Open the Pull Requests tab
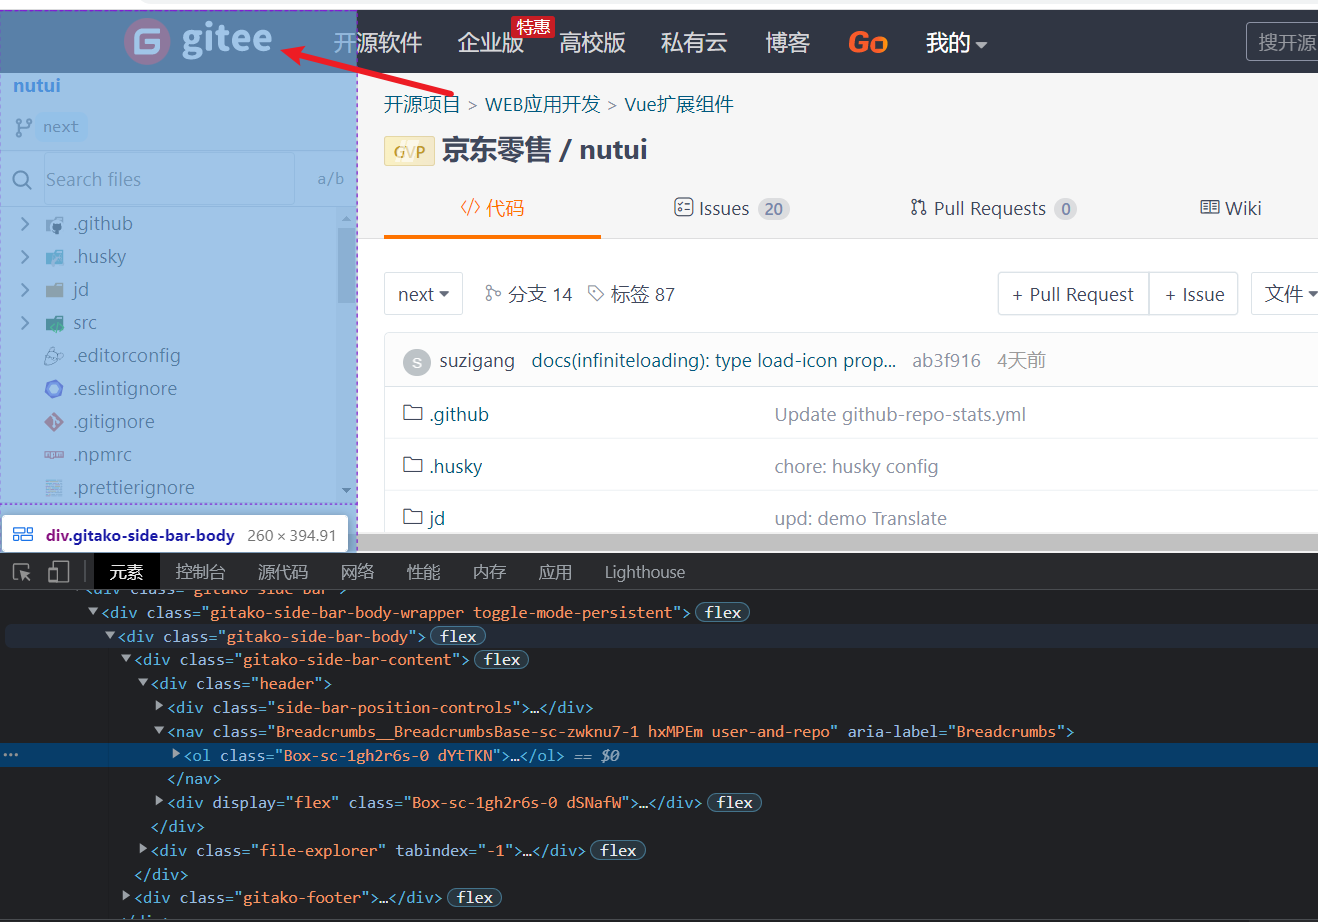This screenshot has height=922, width=1318. pyautogui.click(x=993, y=209)
